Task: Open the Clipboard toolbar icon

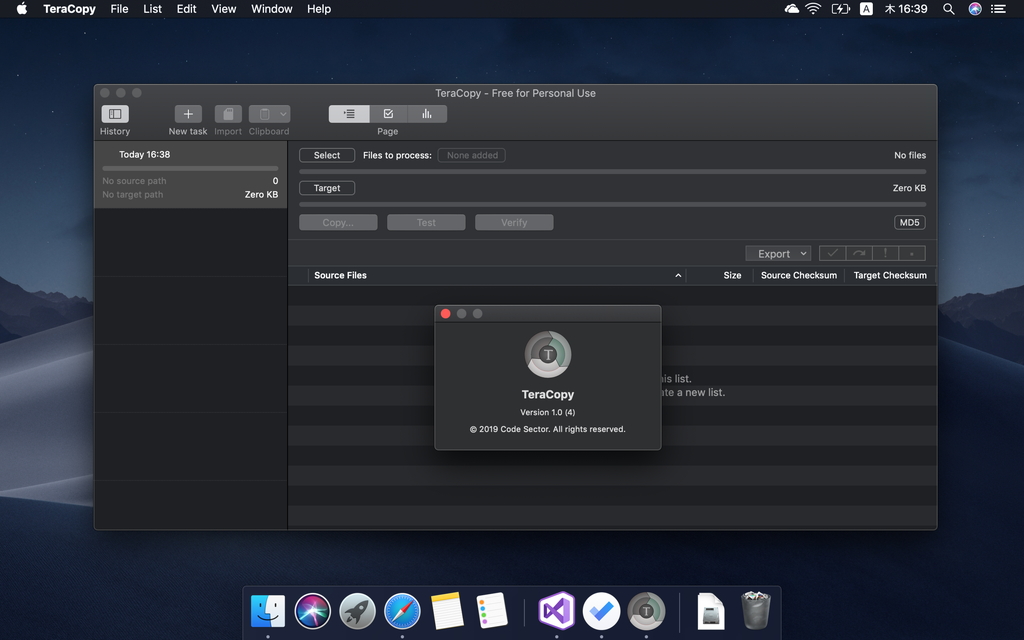Action: pos(263,114)
